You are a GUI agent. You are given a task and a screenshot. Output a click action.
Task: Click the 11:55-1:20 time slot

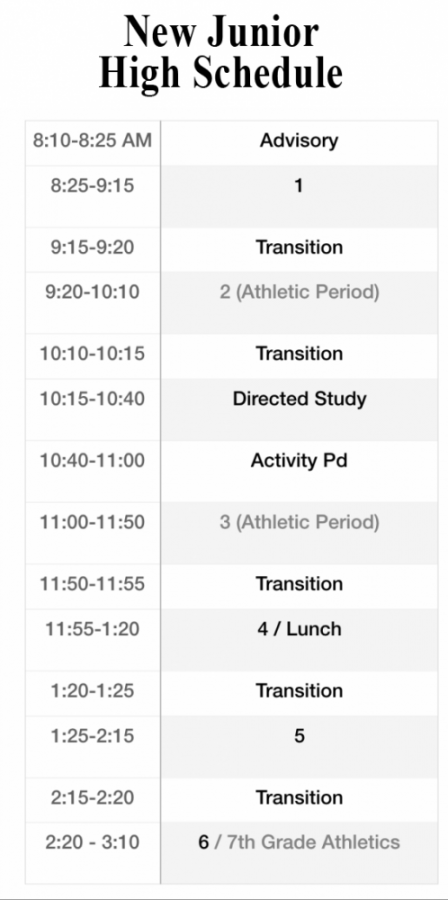[x=92, y=629]
